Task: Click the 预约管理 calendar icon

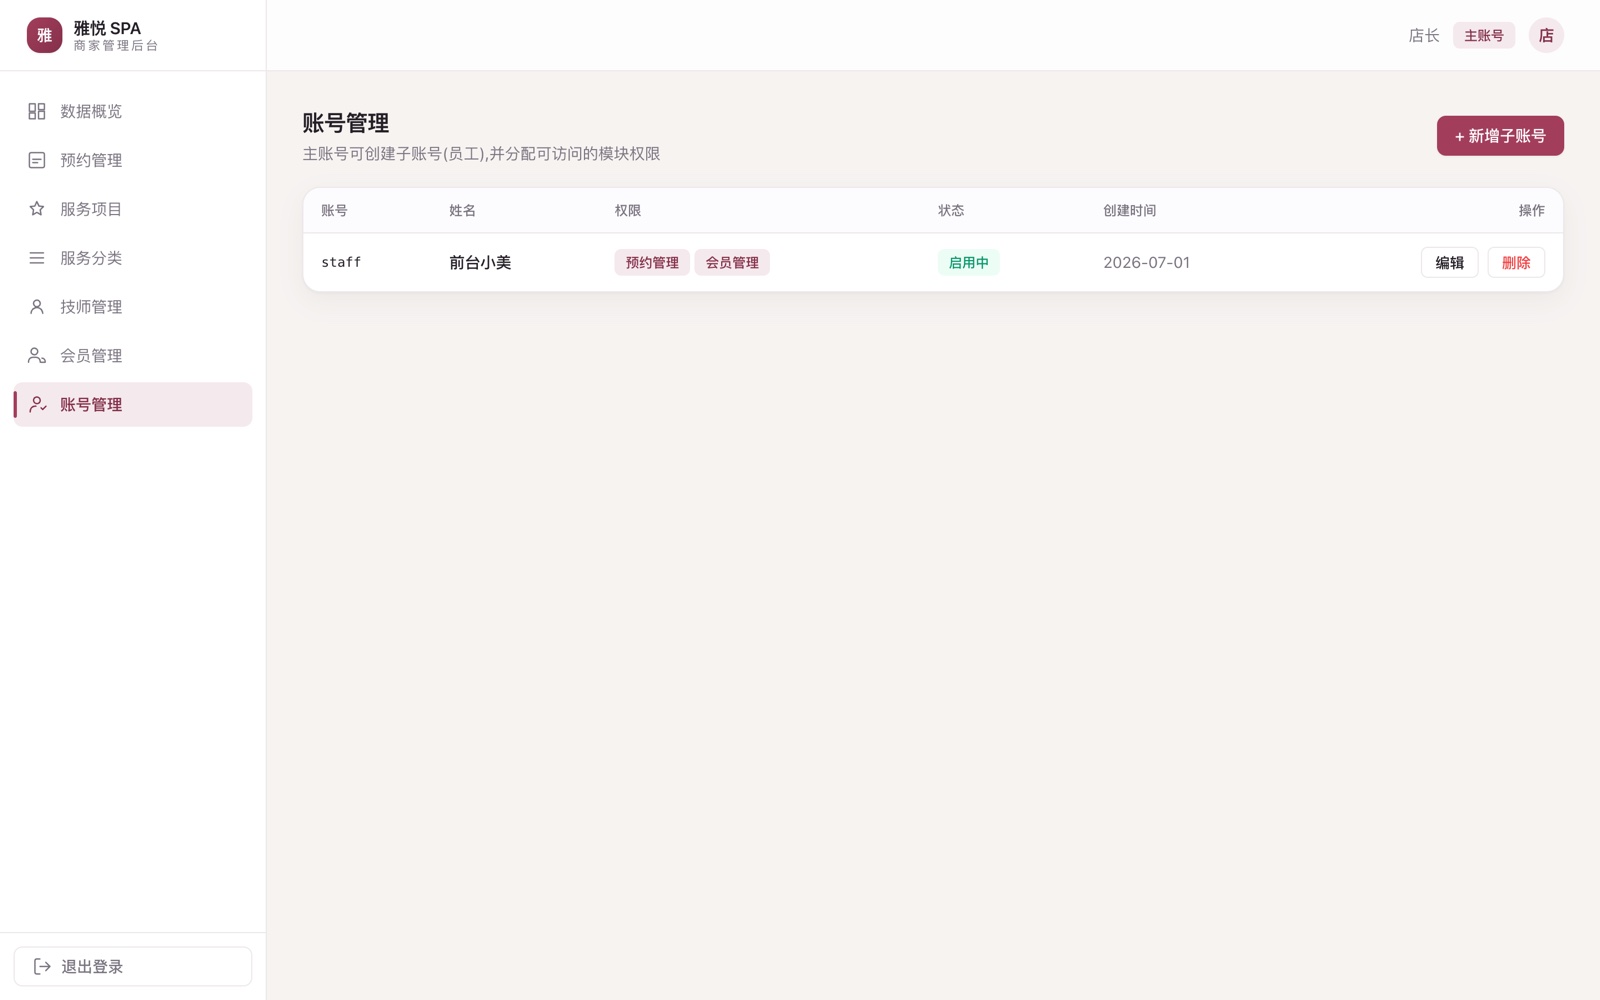Action: [x=37, y=160]
